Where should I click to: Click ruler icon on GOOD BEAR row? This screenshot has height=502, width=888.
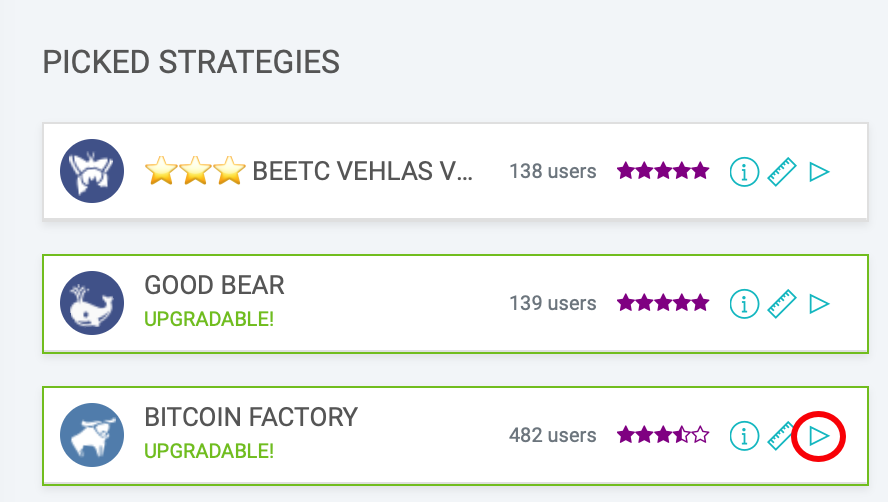(x=782, y=304)
